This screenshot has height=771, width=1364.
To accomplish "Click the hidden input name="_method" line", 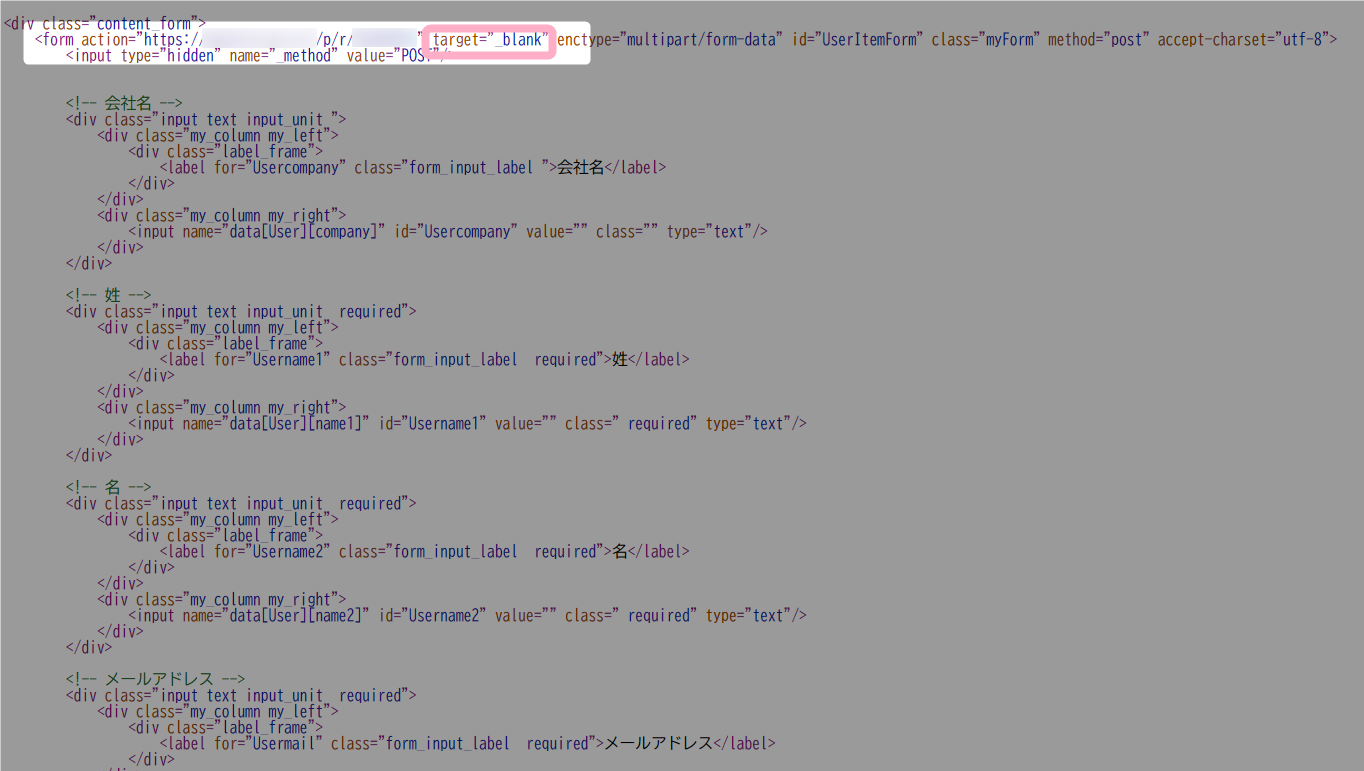I will click(x=258, y=56).
